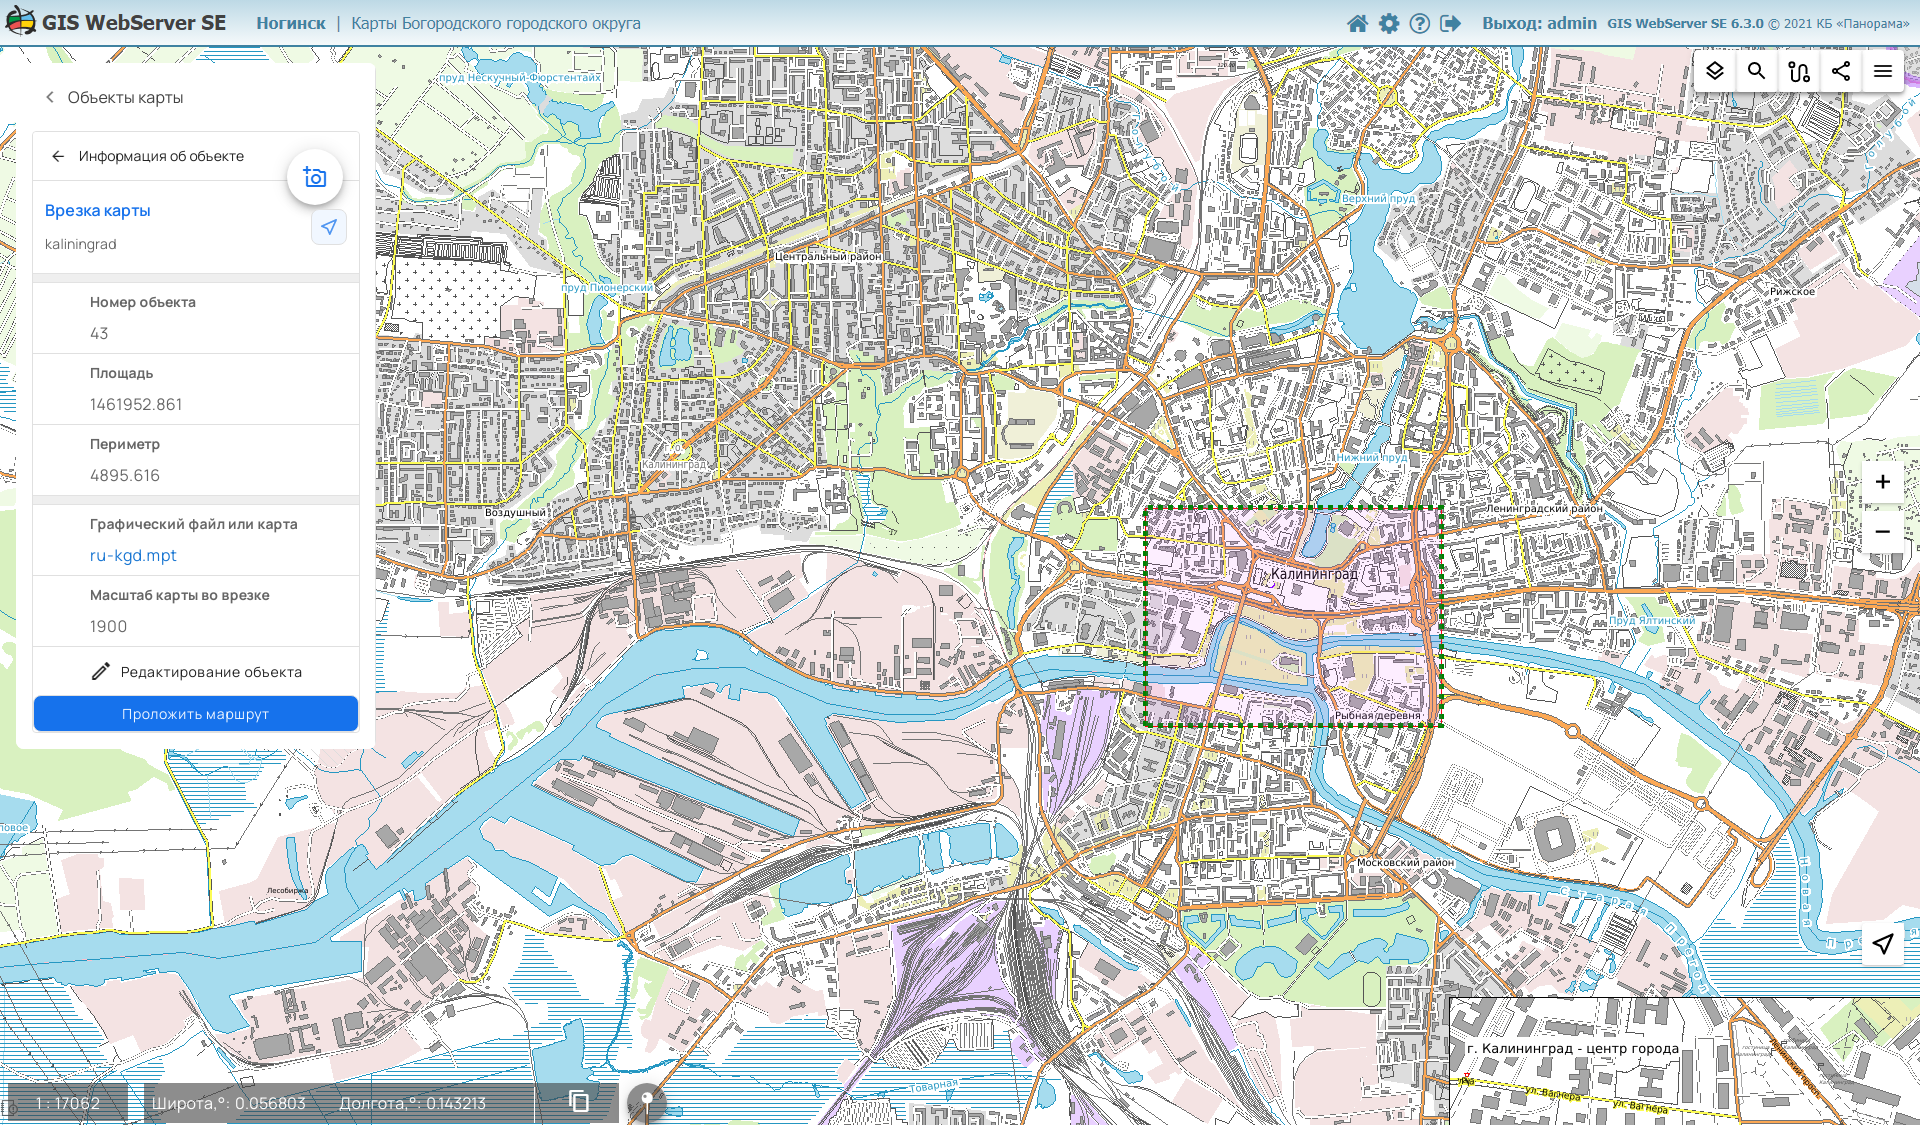The image size is (1920, 1125).
Task: Open the hamburger main menu
Action: [1883, 71]
